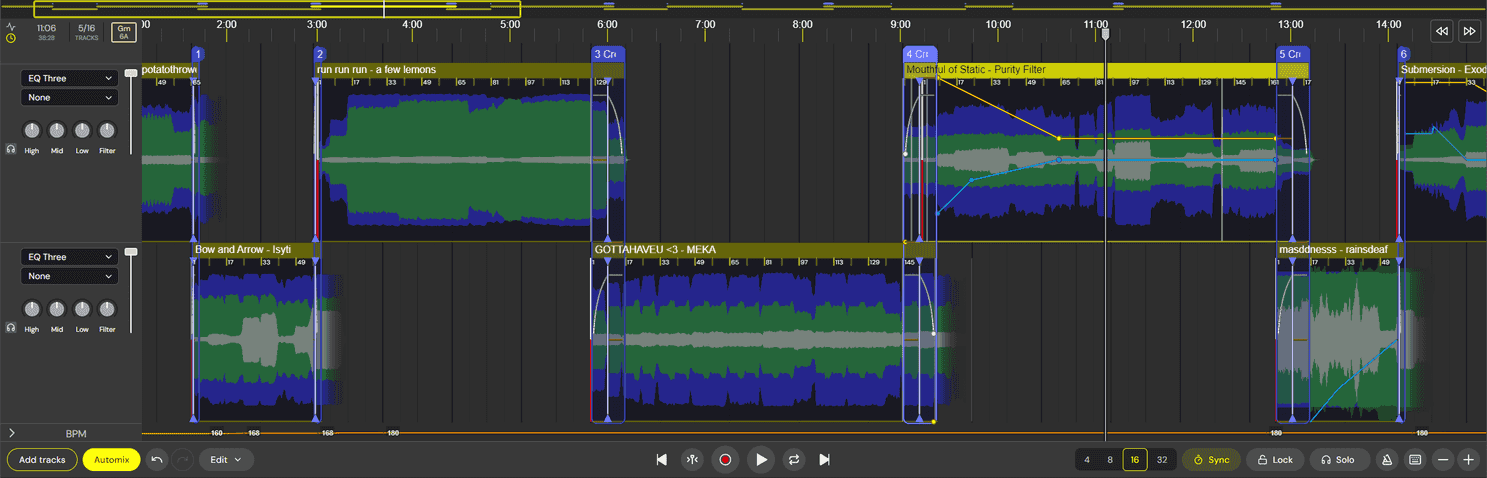Toggle the Sync button
Viewport: 1487px width, 478px height.
(1211, 460)
